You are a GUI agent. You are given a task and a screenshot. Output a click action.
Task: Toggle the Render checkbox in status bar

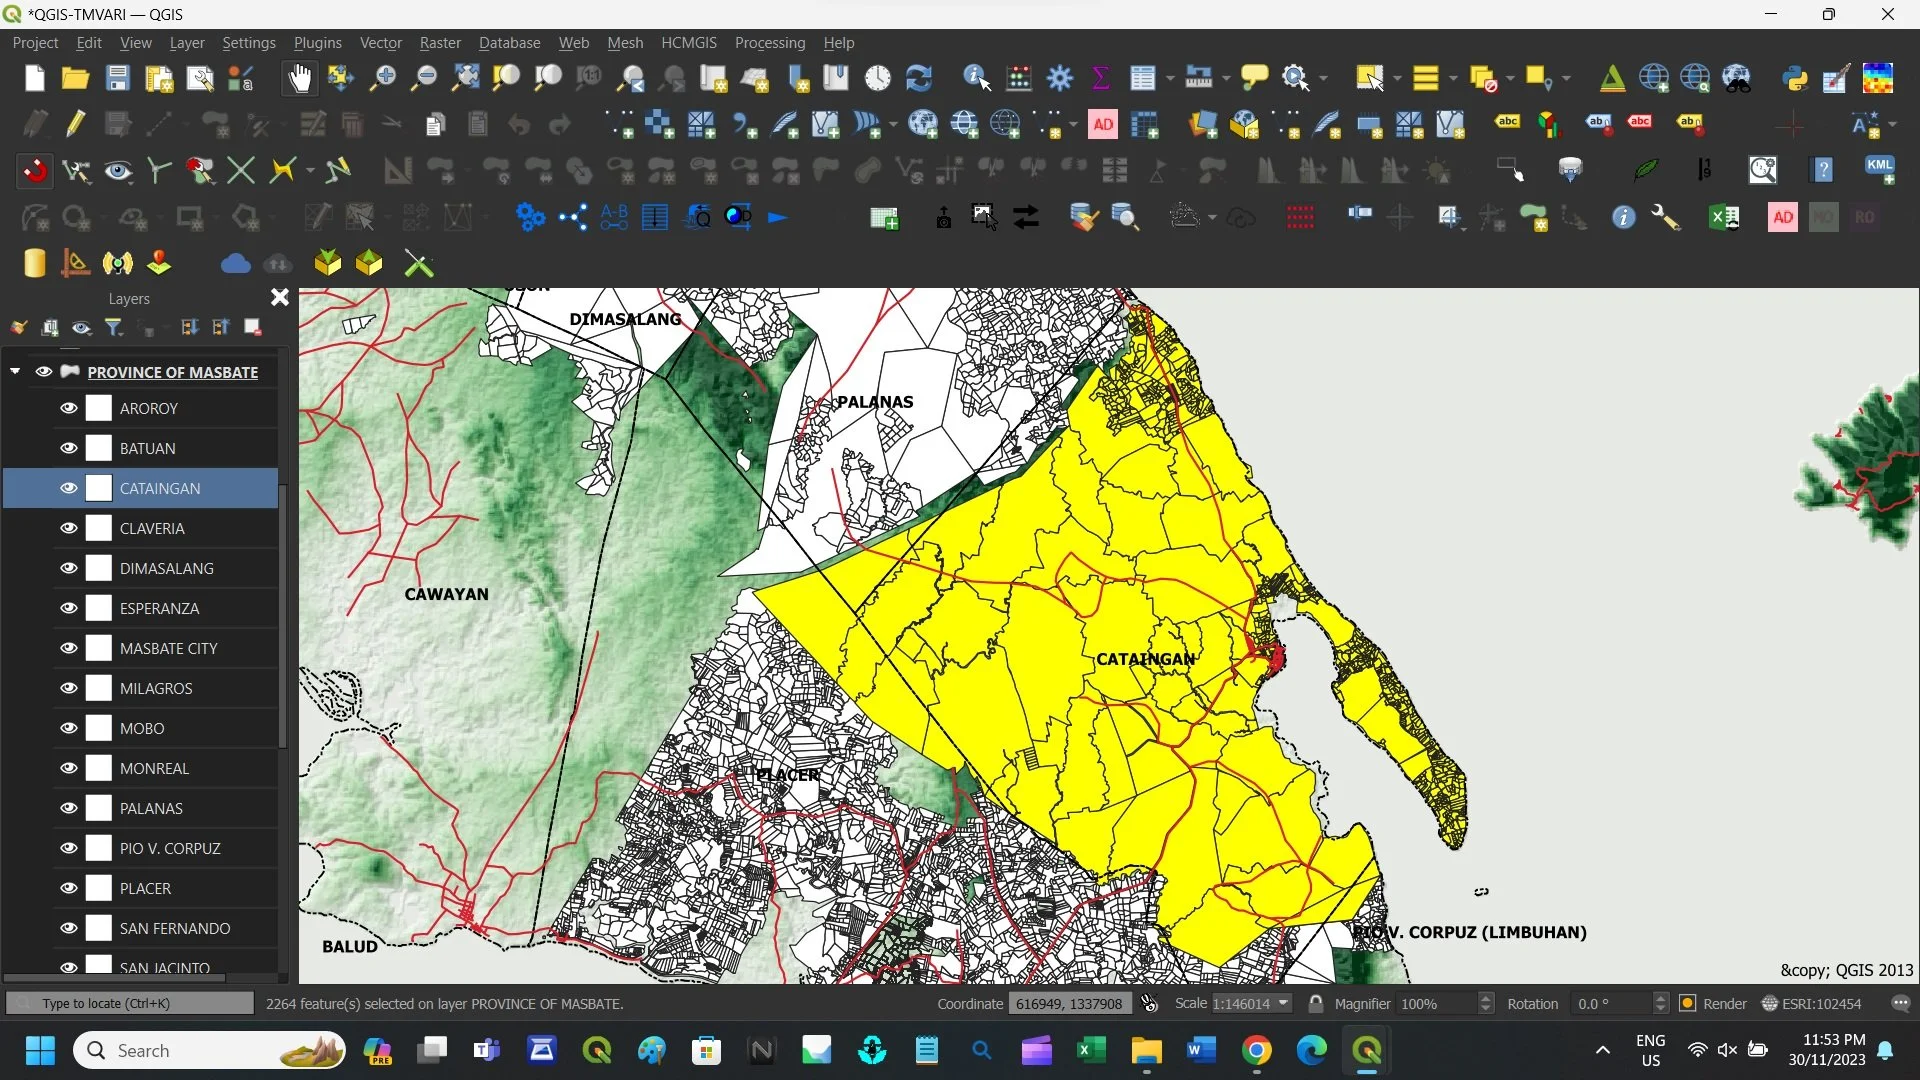(1688, 1003)
